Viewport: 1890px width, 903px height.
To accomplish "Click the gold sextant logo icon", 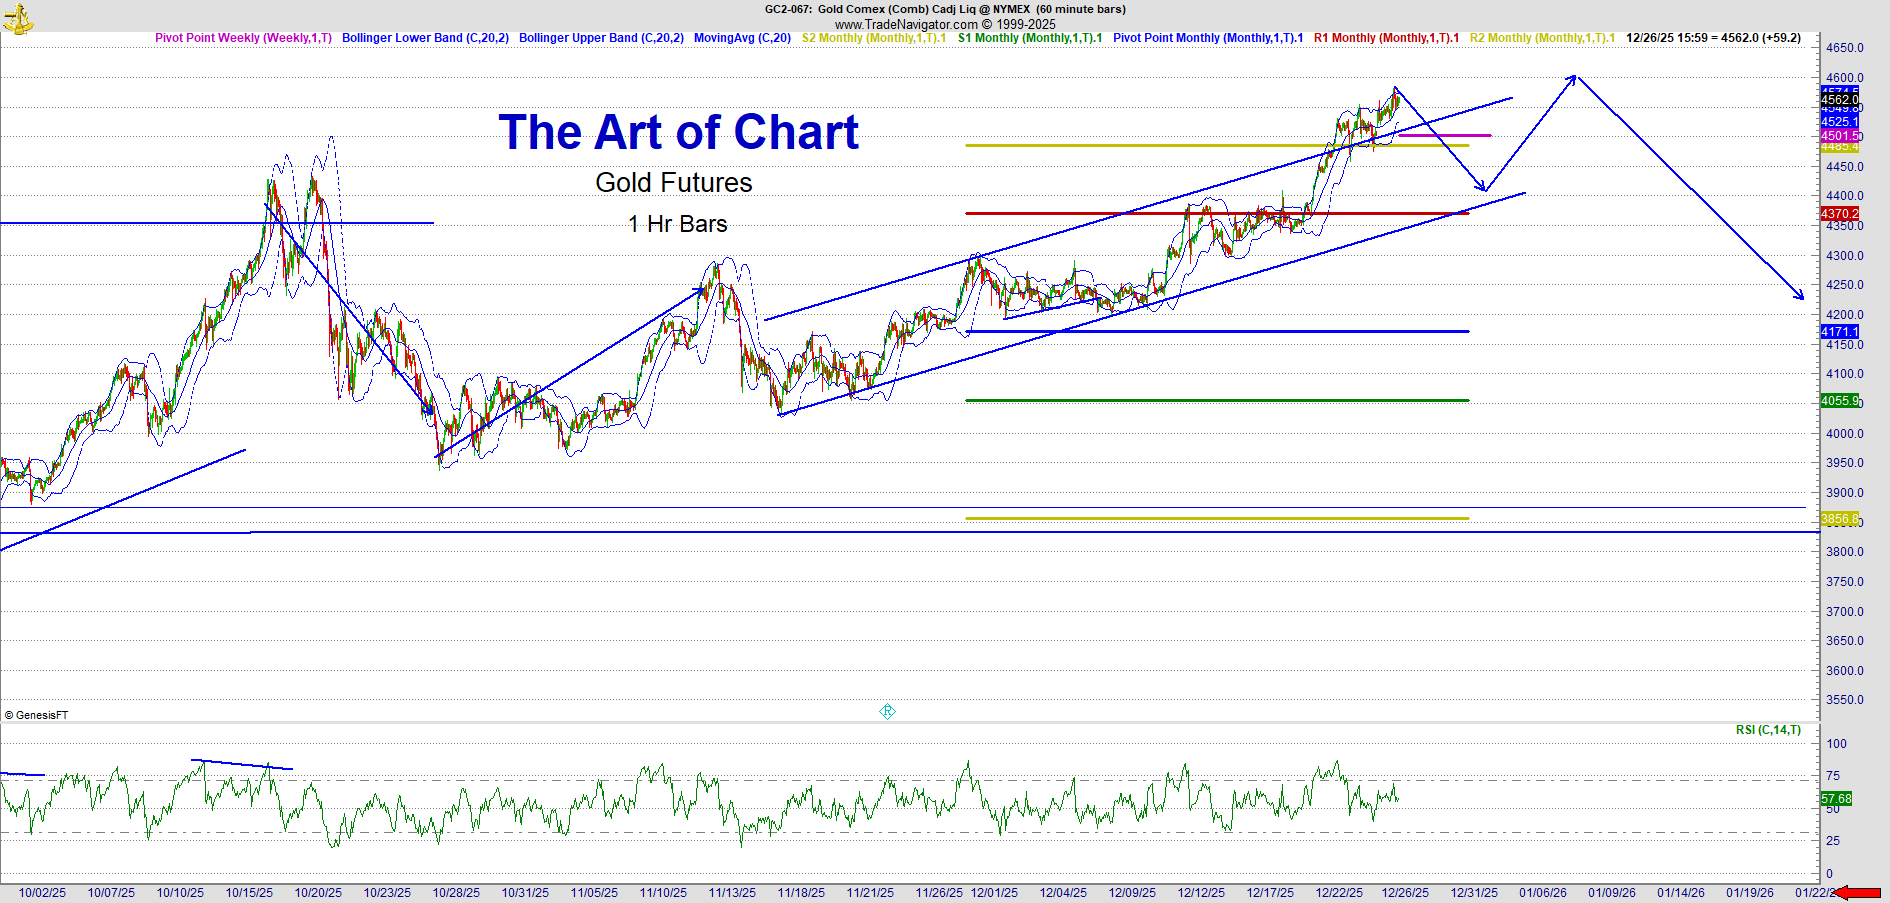I will click(18, 18).
